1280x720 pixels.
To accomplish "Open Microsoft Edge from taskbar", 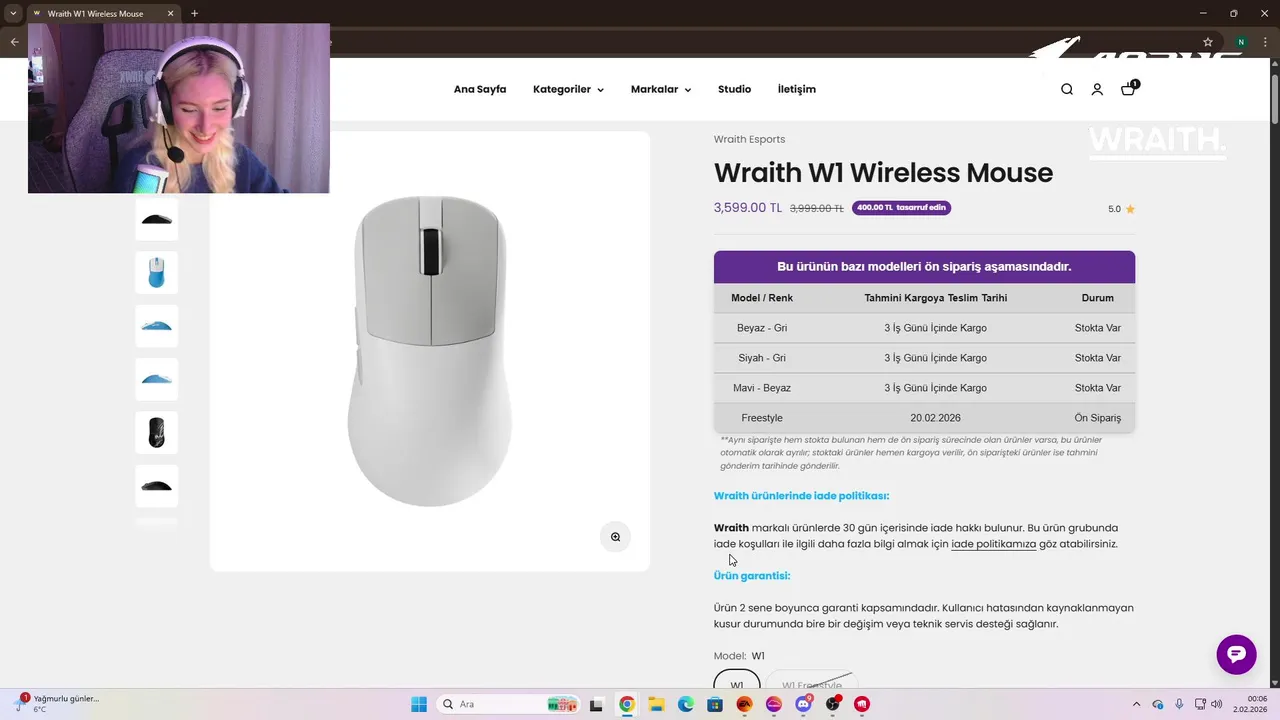I will [x=686, y=704].
